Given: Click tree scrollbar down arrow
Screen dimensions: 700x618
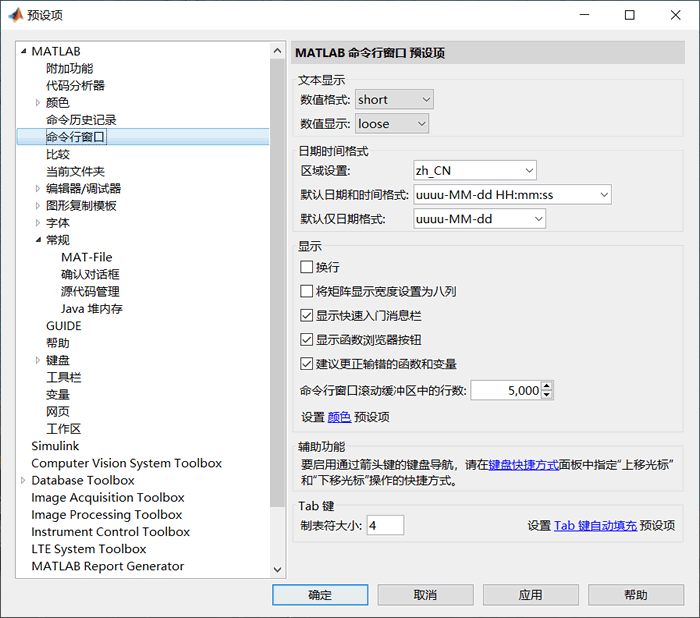Looking at the screenshot, I should tap(277, 569).
